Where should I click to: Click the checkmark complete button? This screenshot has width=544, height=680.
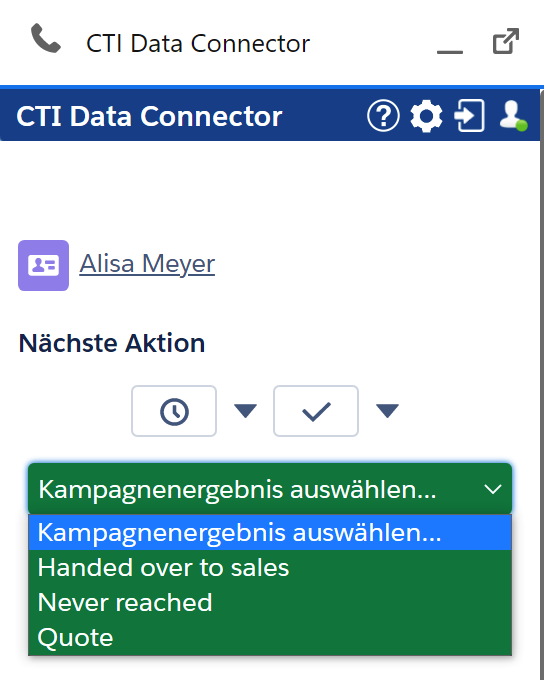[x=316, y=411]
